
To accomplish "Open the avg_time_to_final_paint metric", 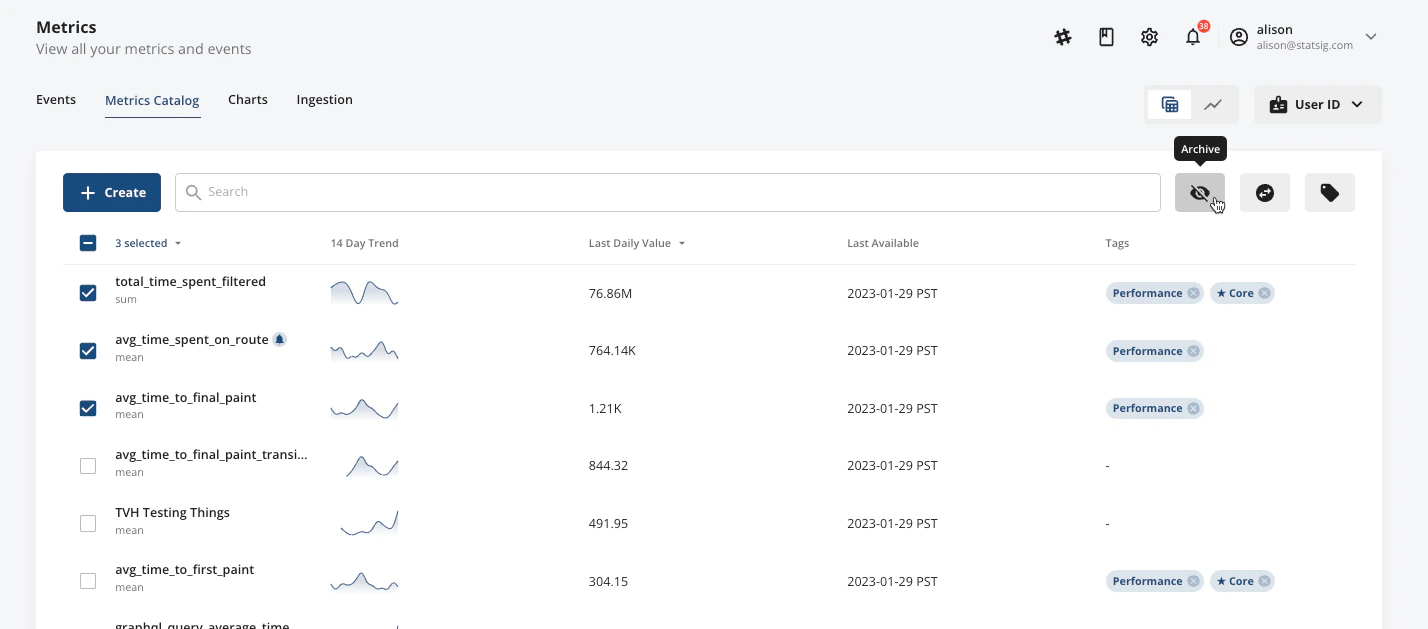I will point(186,397).
